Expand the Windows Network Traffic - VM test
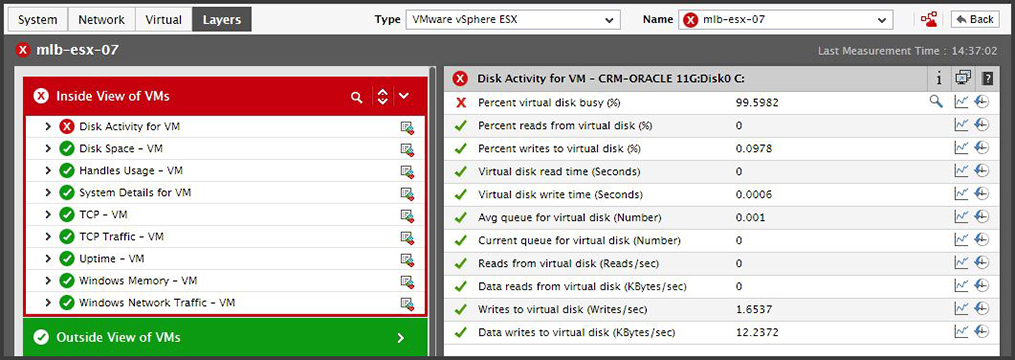Image resolution: width=1015 pixels, height=360 pixels. [x=48, y=303]
